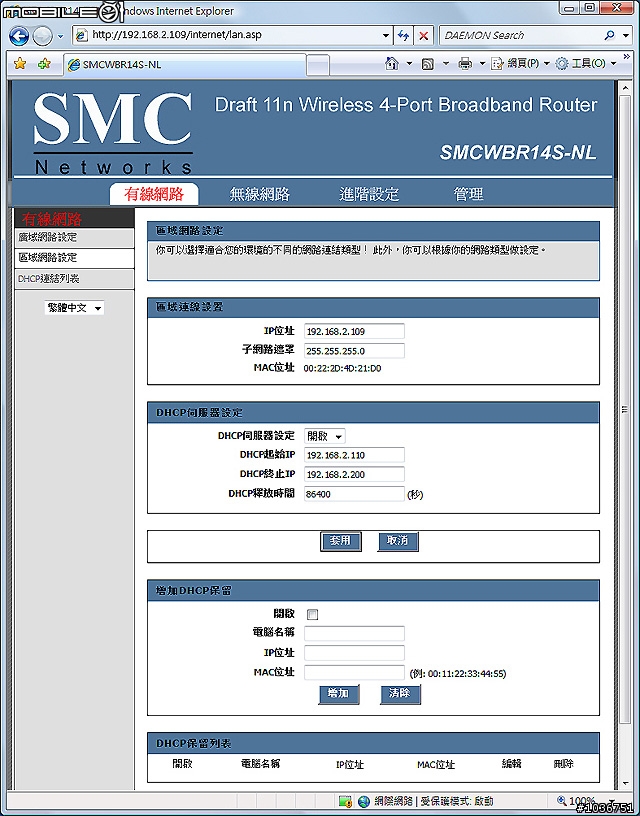Open Home button dropdown arrow
The image size is (640, 816).
tap(409, 64)
